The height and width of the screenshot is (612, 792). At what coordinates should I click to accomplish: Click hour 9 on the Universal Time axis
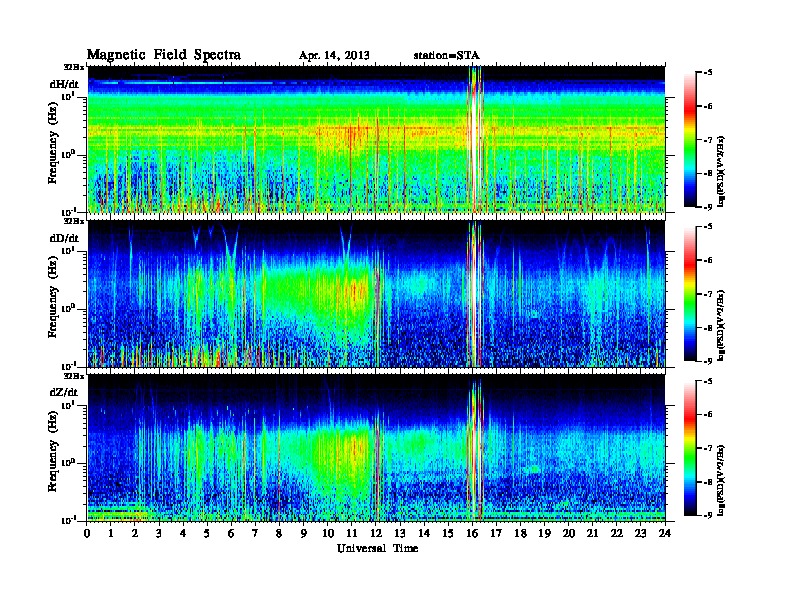tap(304, 533)
